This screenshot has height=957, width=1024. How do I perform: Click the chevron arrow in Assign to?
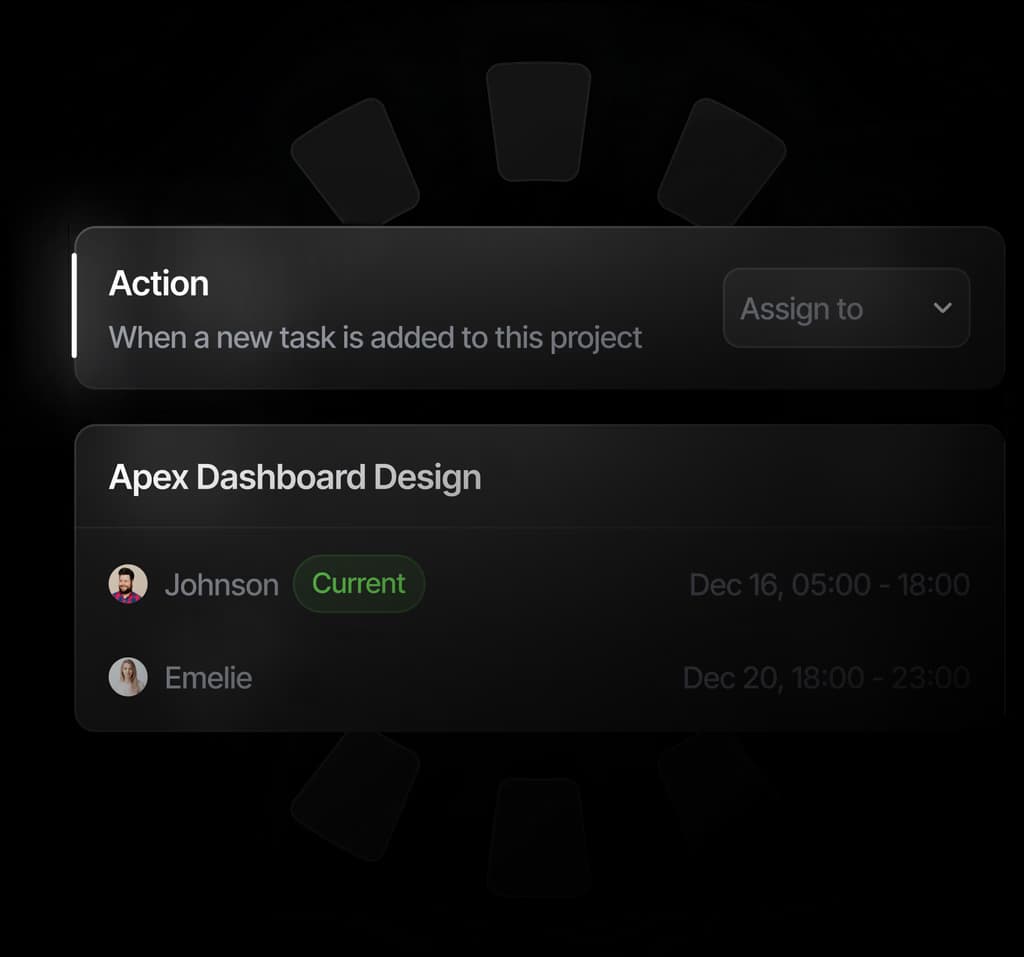[942, 308]
